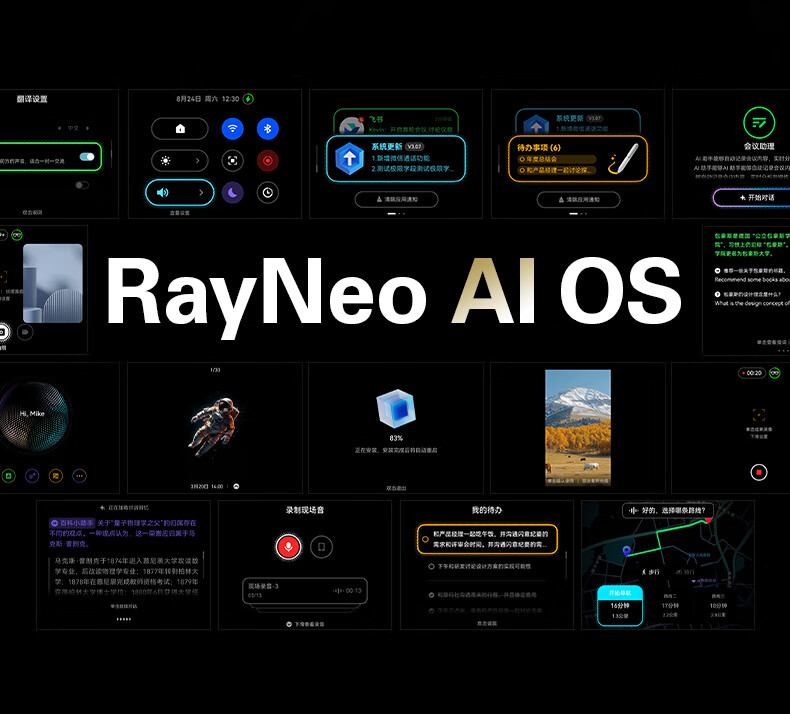
Task: Click left arrow beside 中文 language
Action: (x=59, y=128)
